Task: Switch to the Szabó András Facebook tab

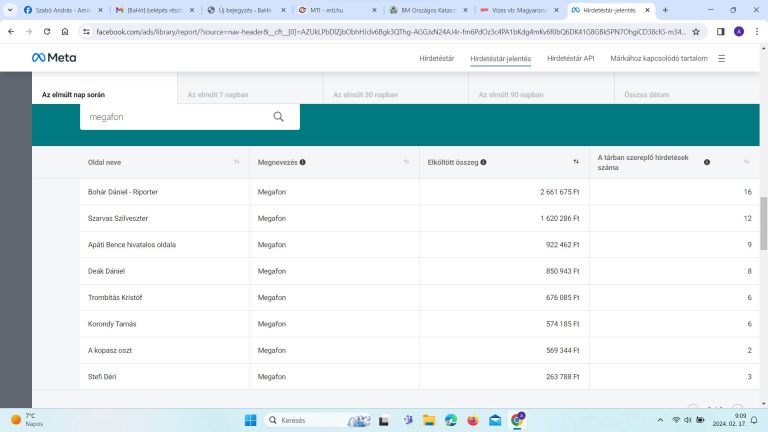Action: [63, 10]
